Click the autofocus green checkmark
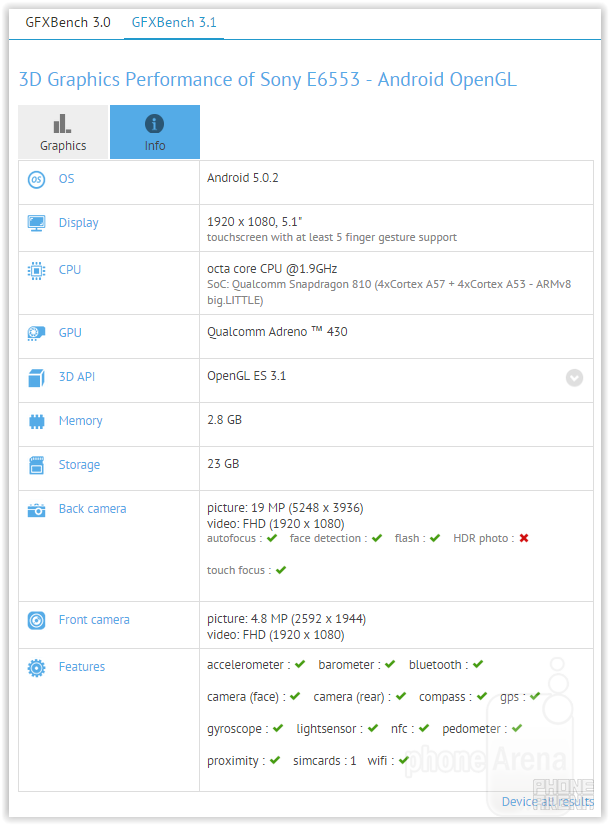The width and height of the screenshot is (609, 825). 272,538
